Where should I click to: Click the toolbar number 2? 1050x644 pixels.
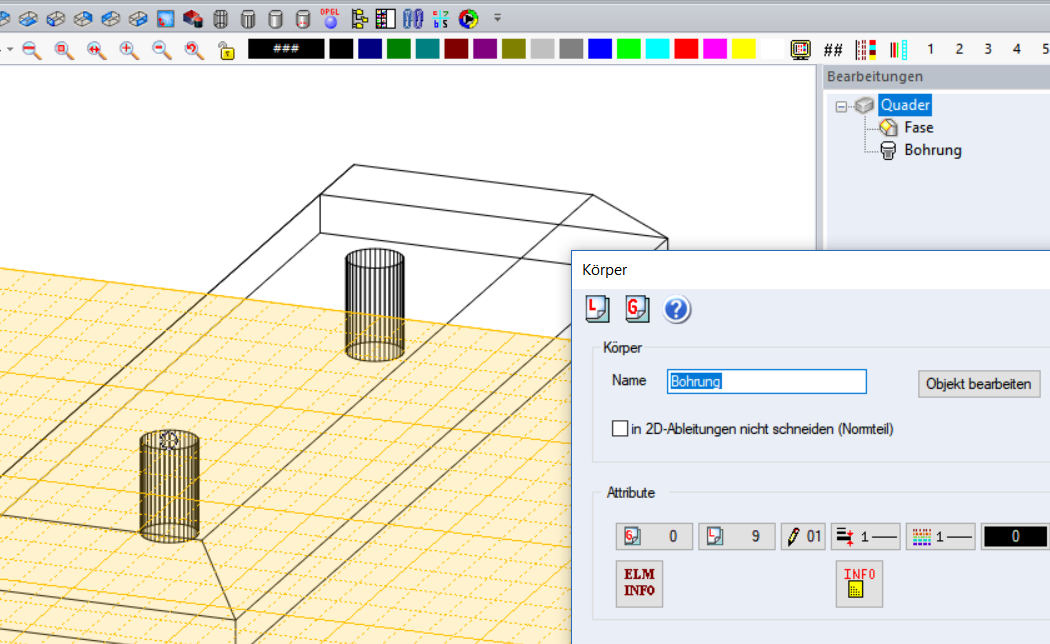pos(959,50)
